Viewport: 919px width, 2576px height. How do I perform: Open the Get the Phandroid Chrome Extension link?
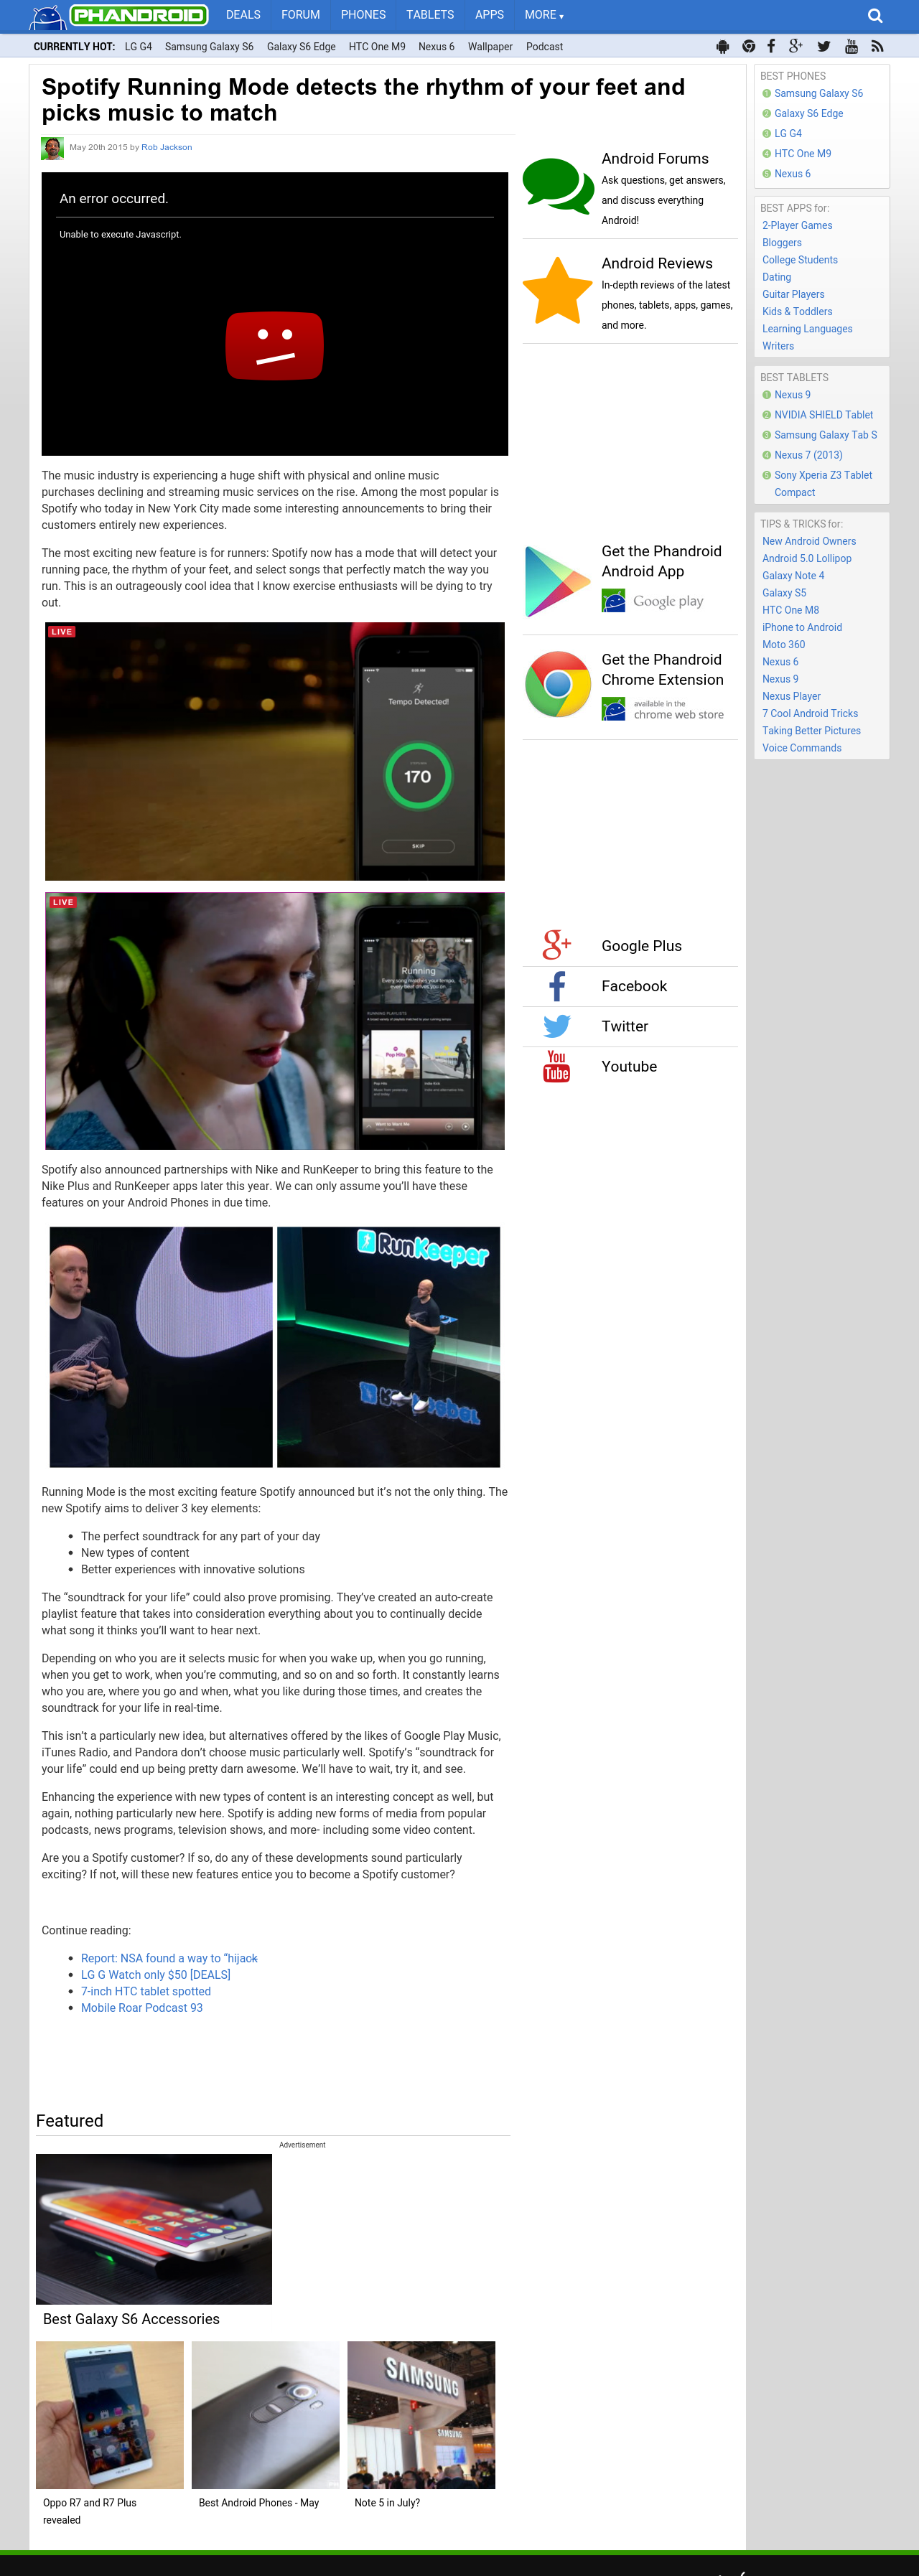[x=662, y=670]
